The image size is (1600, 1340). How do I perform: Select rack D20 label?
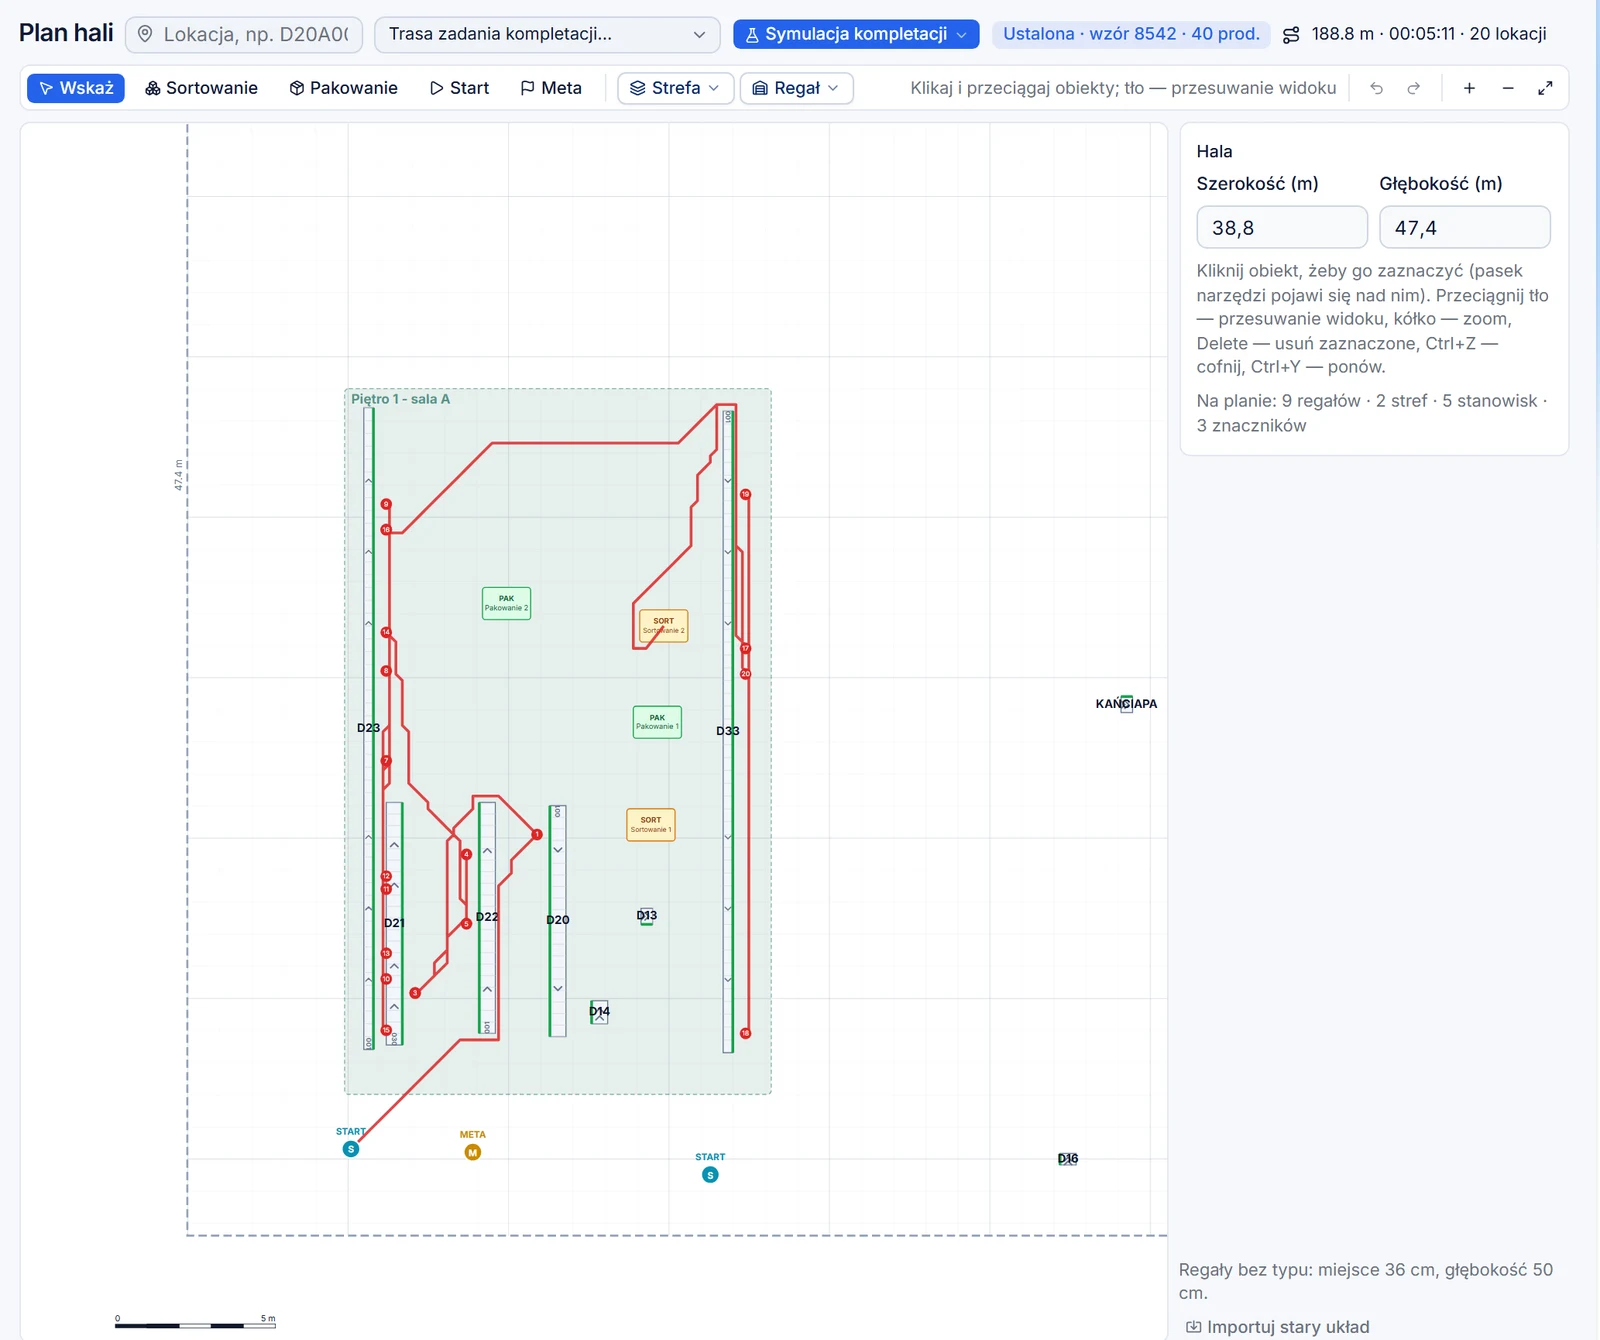558,920
